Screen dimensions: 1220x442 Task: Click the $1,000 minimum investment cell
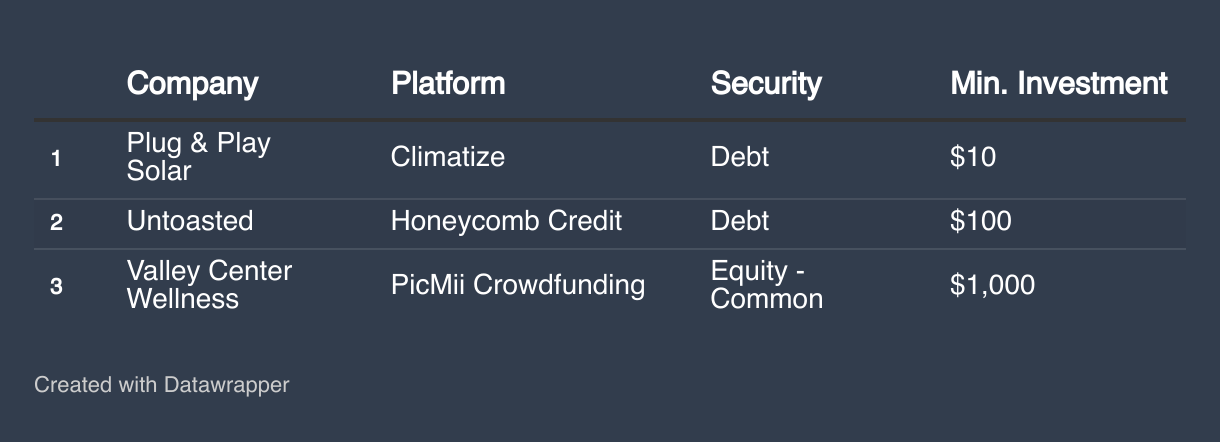(x=993, y=285)
